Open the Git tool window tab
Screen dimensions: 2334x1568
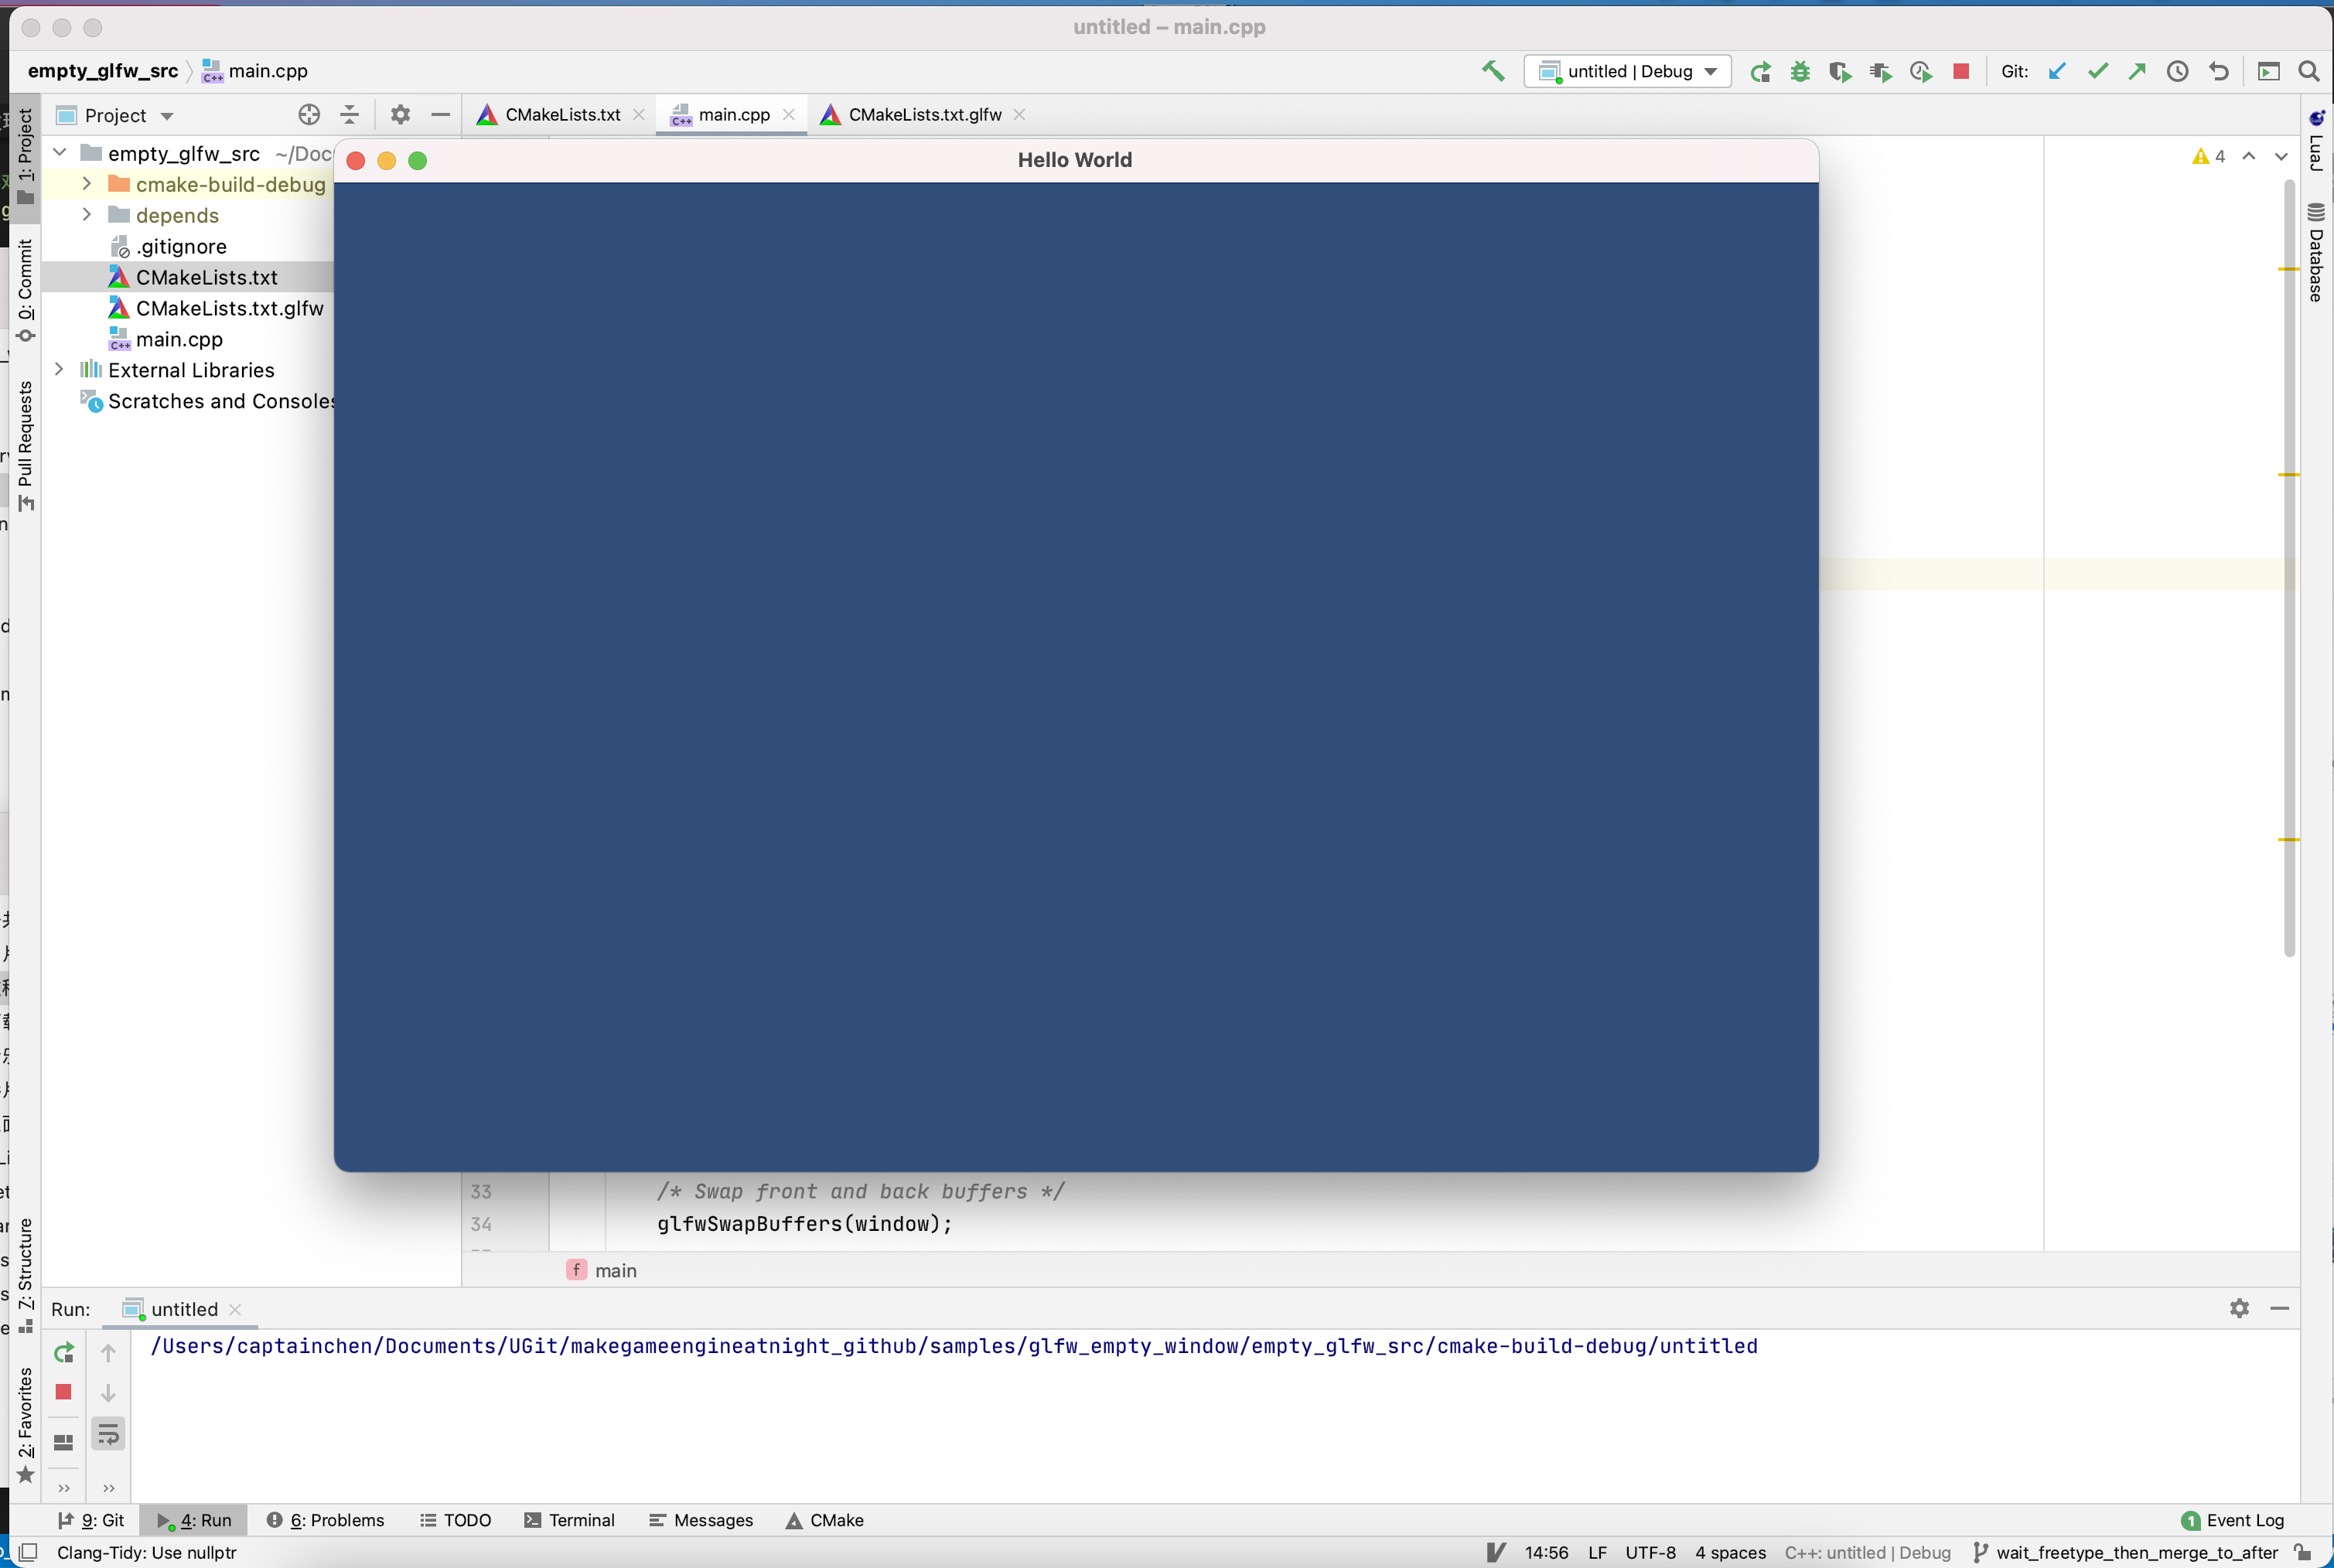[92, 1520]
